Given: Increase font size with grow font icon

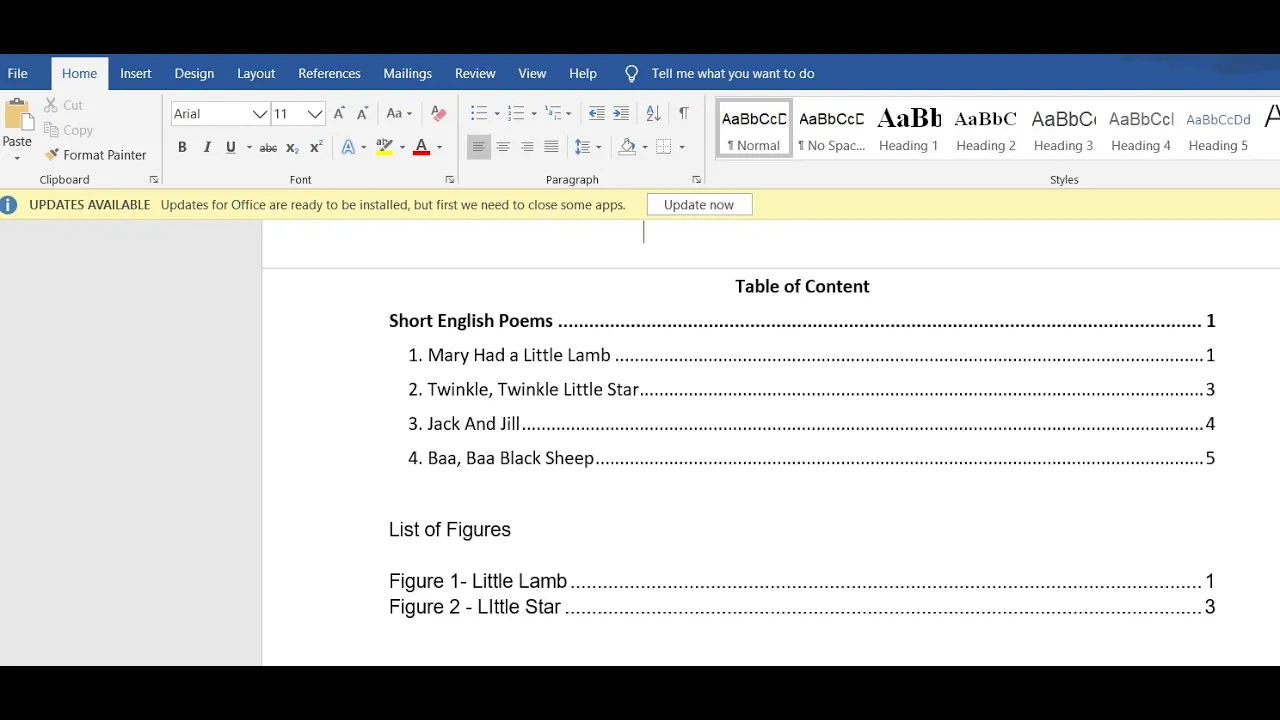Looking at the screenshot, I should pyautogui.click(x=339, y=114).
